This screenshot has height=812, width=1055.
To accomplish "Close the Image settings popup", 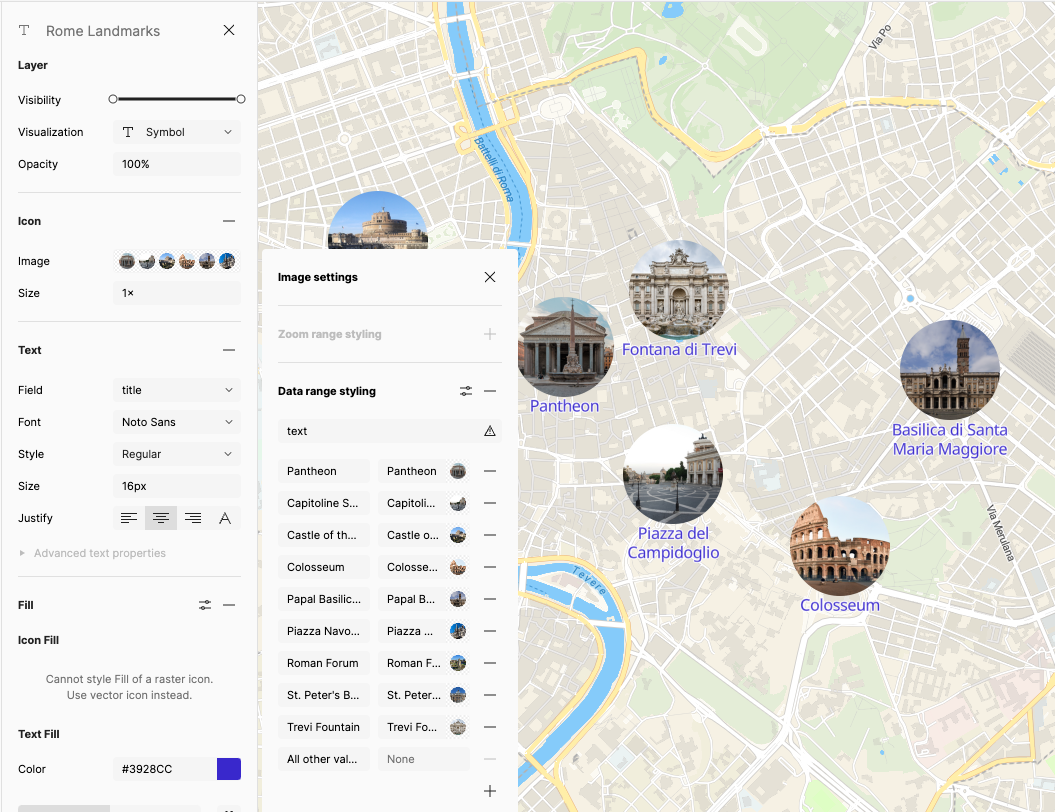I will [x=490, y=277].
